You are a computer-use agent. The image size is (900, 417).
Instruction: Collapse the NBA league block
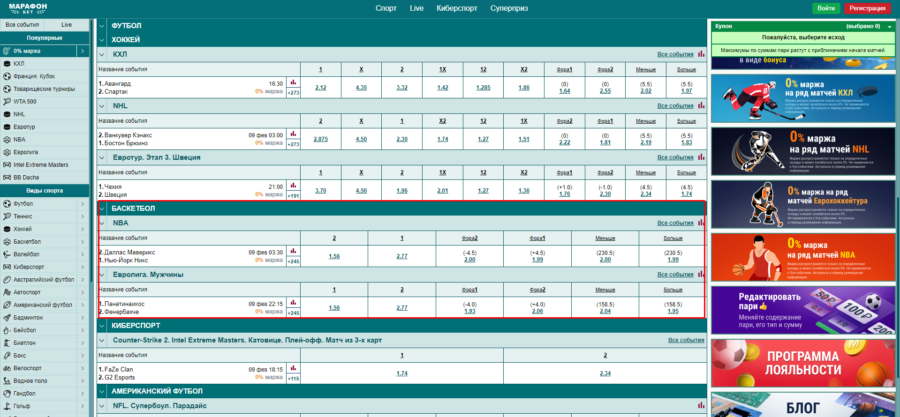click(x=103, y=222)
